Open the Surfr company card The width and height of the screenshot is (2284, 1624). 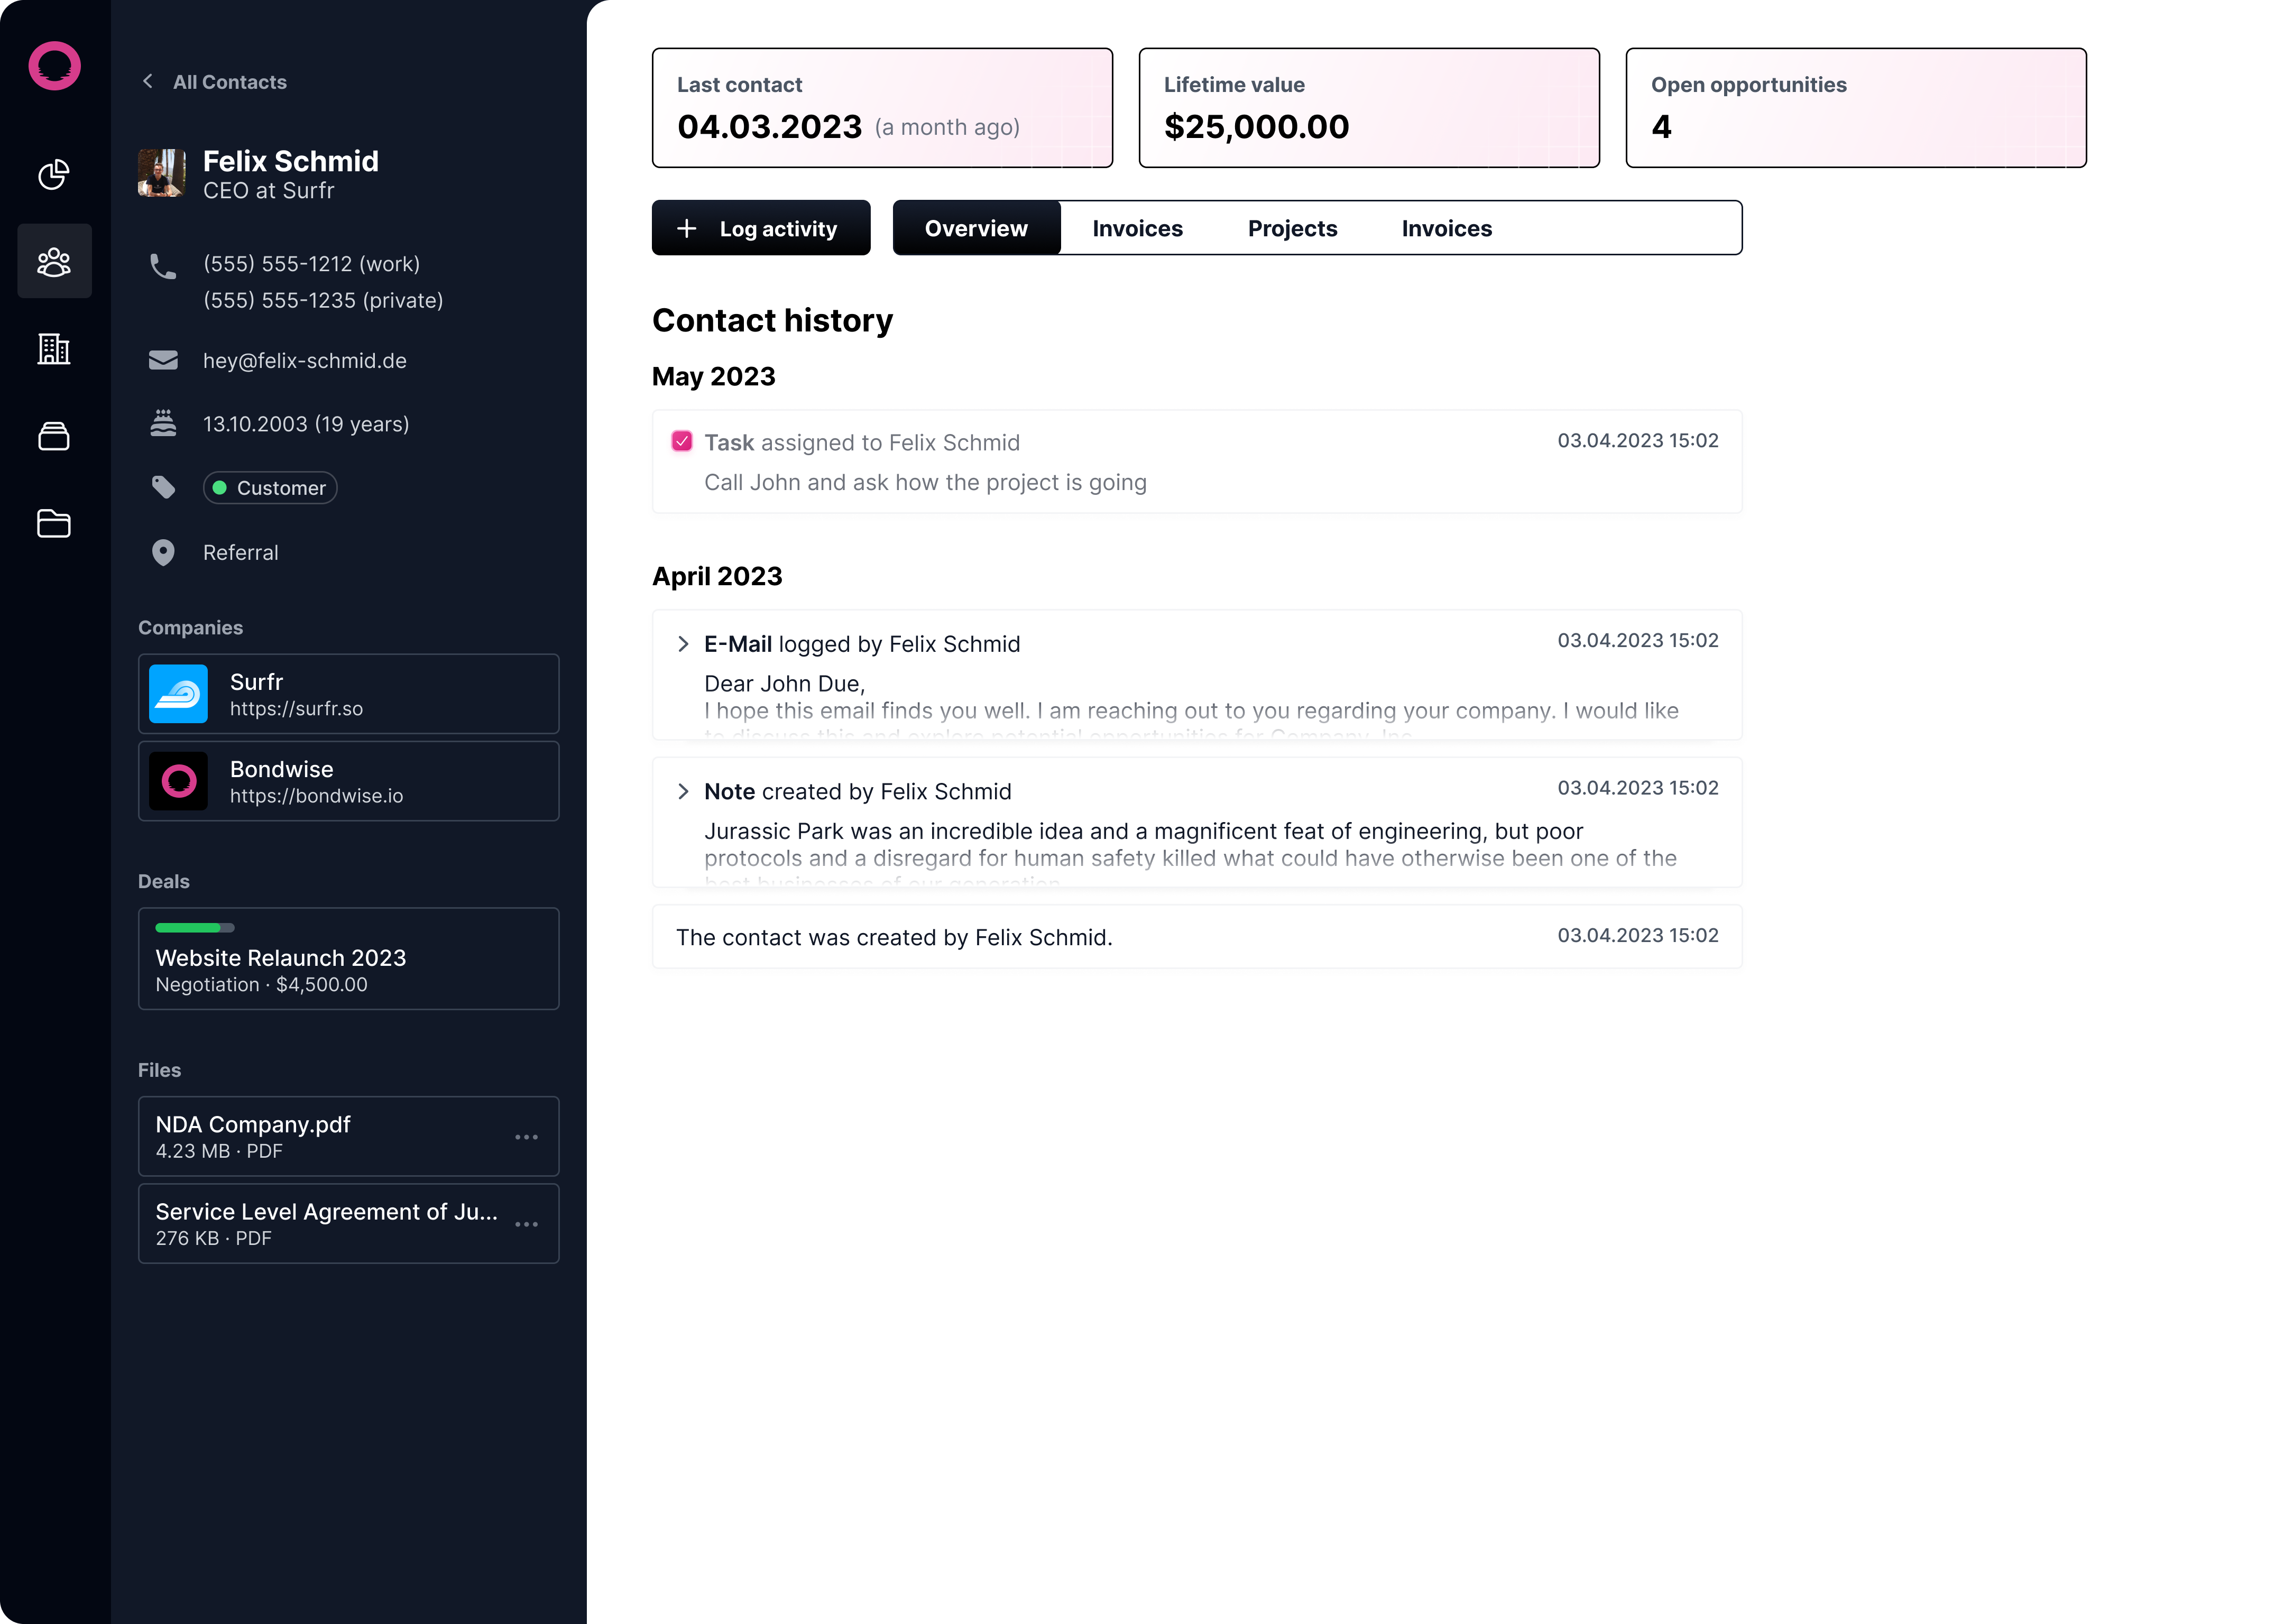(348, 693)
